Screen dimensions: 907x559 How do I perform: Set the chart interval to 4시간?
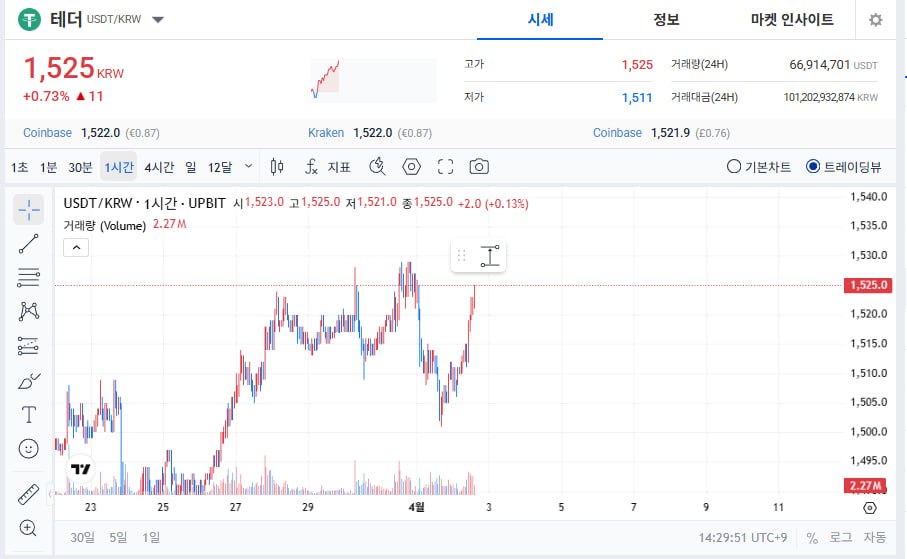tap(159, 167)
